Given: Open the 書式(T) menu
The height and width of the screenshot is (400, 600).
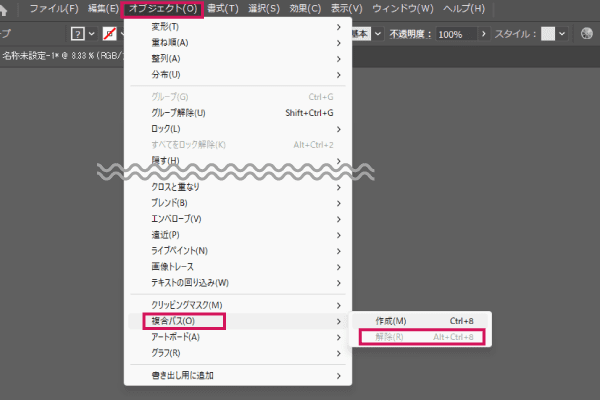Looking at the screenshot, I should [223, 8].
